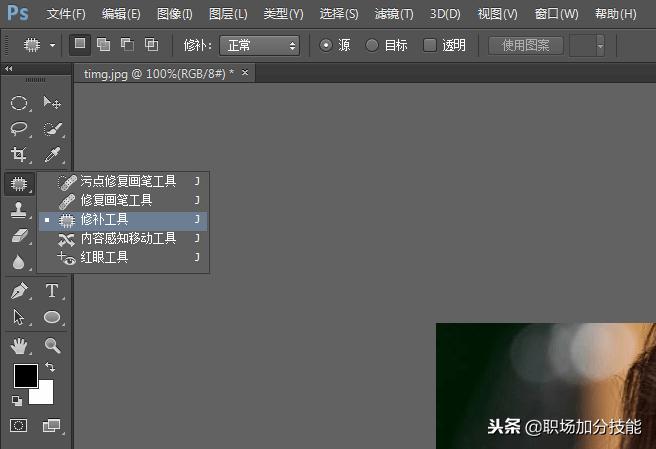Open the pattern picker dropdown arrow
This screenshot has height=449, width=656.
click(600, 46)
